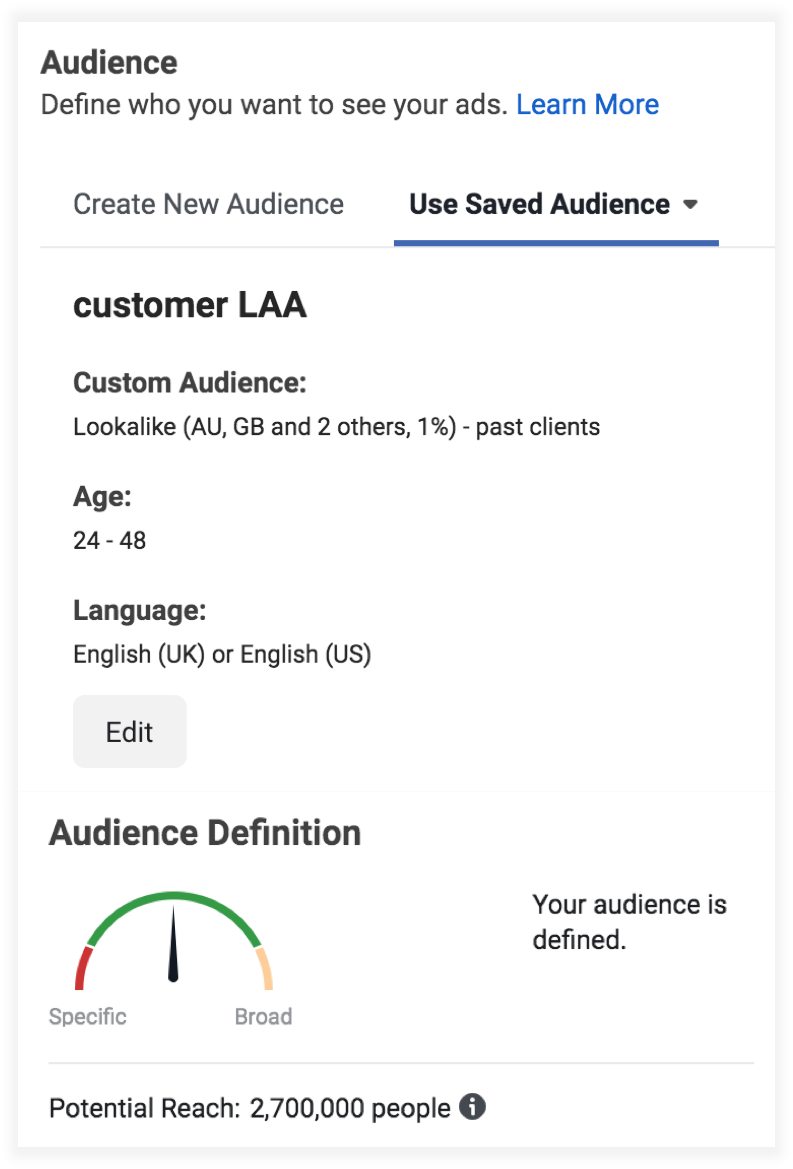Click the customer LAA audience name

[190, 306]
